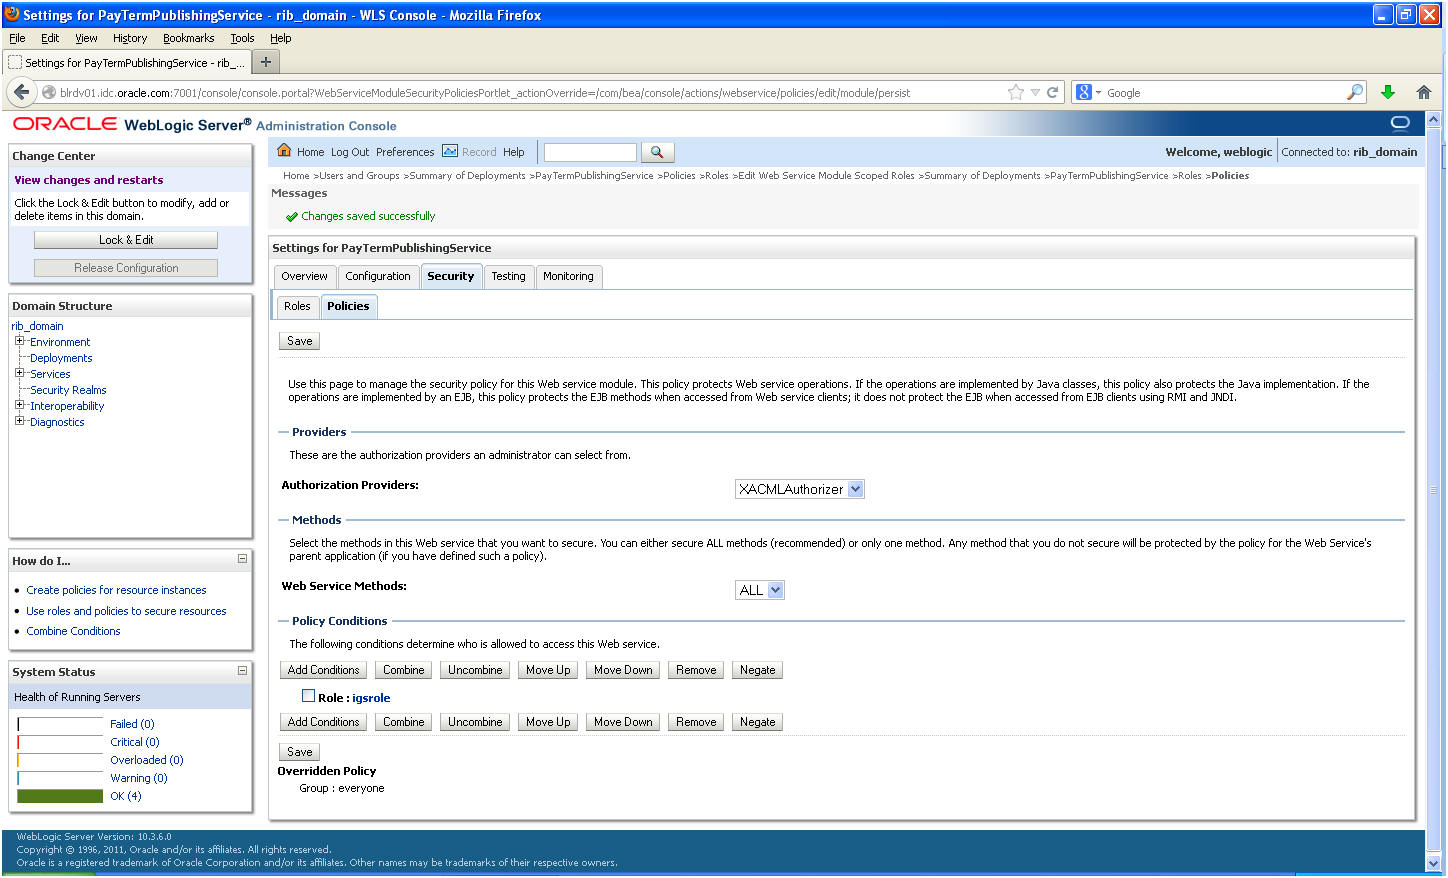Click the upper Move Up button
The width and height of the screenshot is (1448, 878).
point(548,670)
